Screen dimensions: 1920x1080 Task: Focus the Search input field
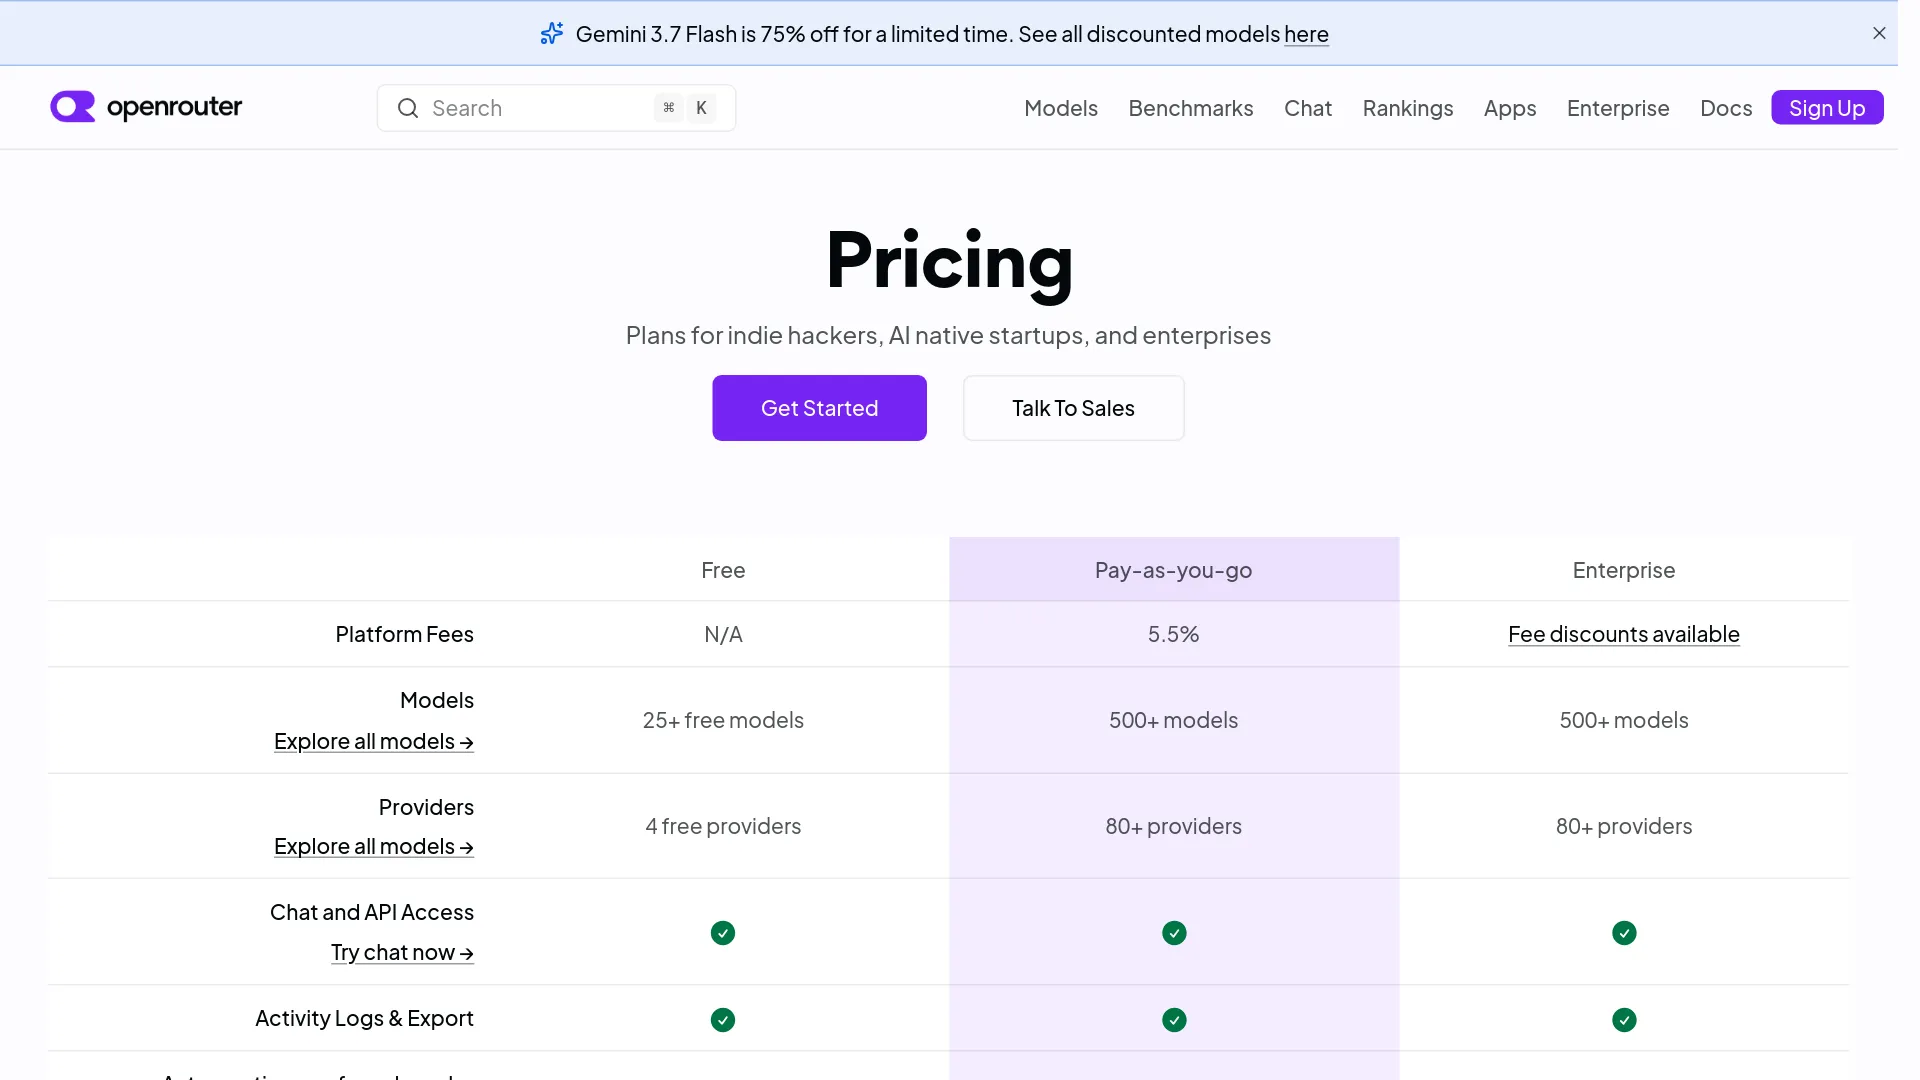(556, 108)
